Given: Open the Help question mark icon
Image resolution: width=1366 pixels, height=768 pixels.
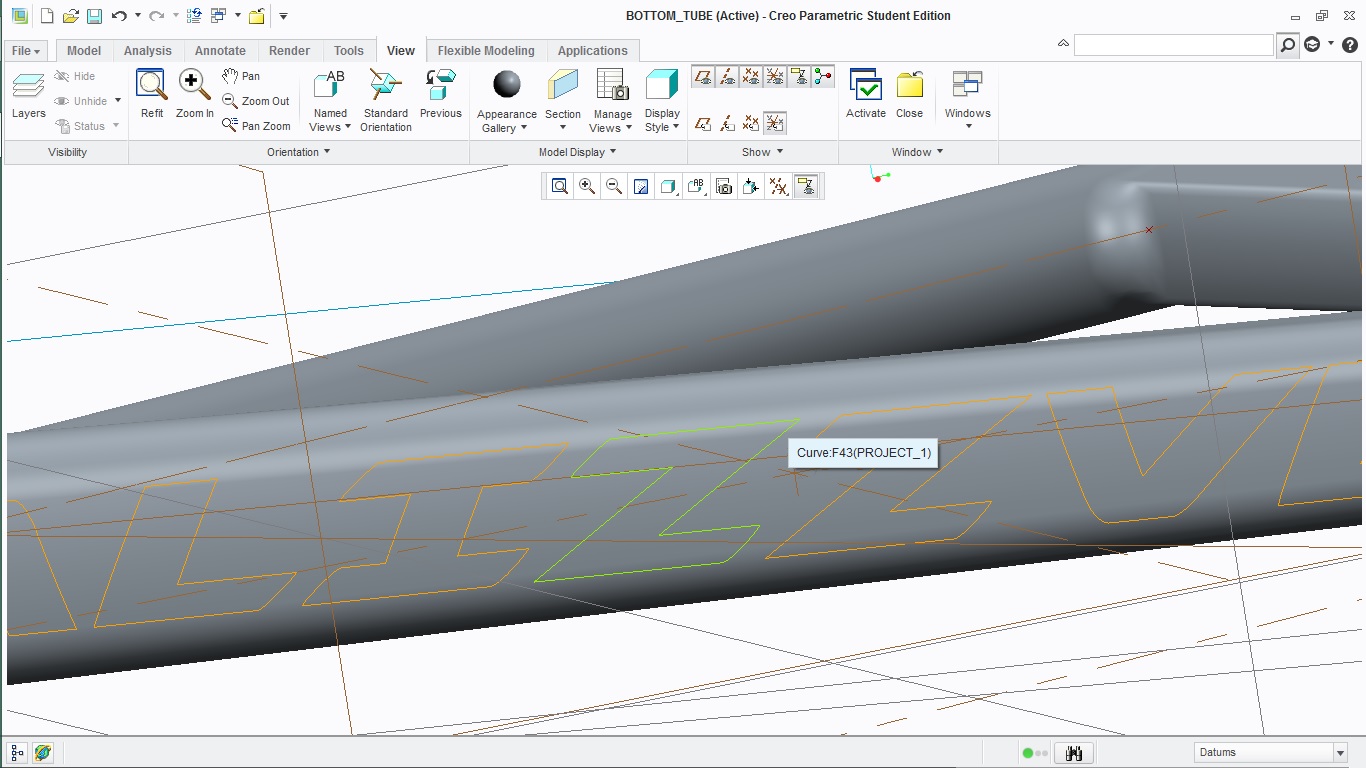Looking at the screenshot, I should point(1349,45).
